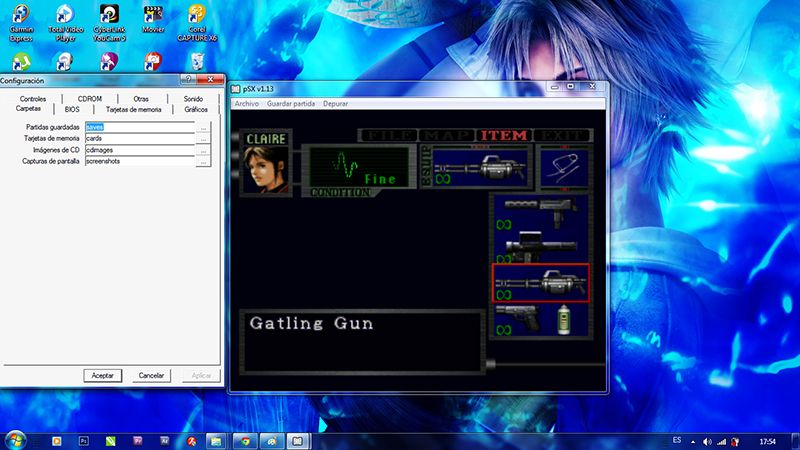Screen dimensions: 800x450
Task: Click the Fine condition ECG display
Action: click(360, 167)
